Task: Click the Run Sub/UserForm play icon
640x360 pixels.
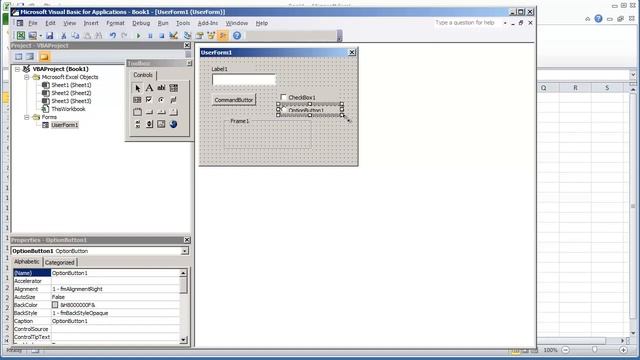Action: pos(138,36)
